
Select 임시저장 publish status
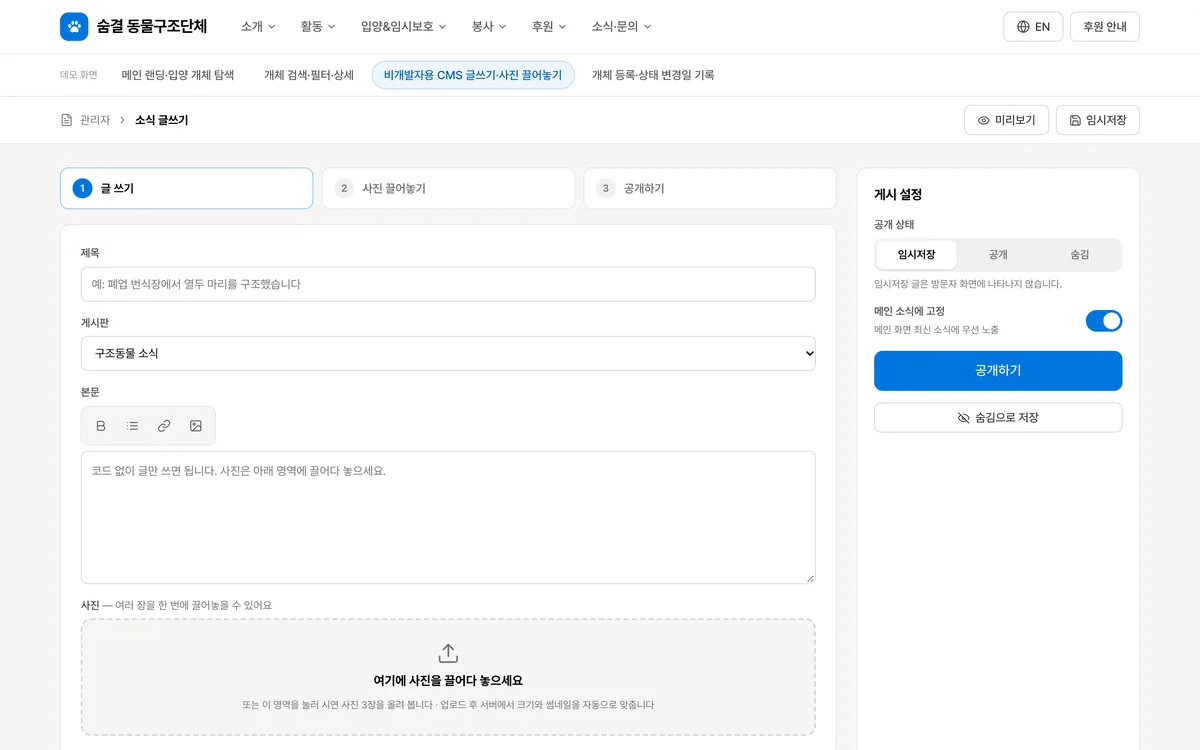[916, 255]
